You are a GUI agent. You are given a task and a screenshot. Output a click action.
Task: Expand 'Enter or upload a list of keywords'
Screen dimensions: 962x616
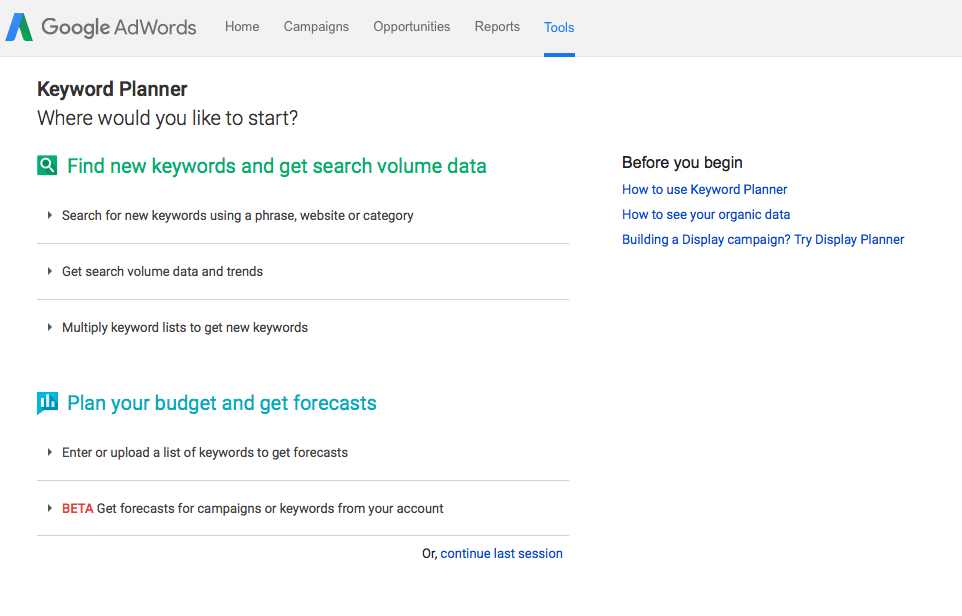pos(204,452)
